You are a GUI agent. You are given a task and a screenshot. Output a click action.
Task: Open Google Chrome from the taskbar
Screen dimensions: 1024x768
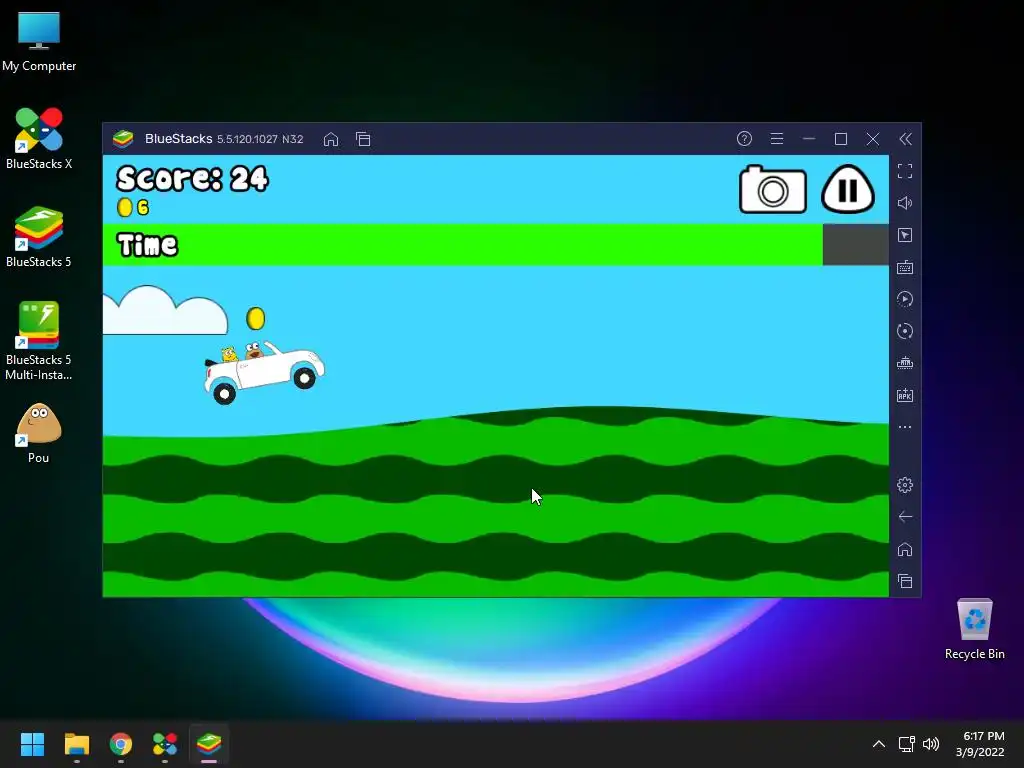click(x=121, y=744)
